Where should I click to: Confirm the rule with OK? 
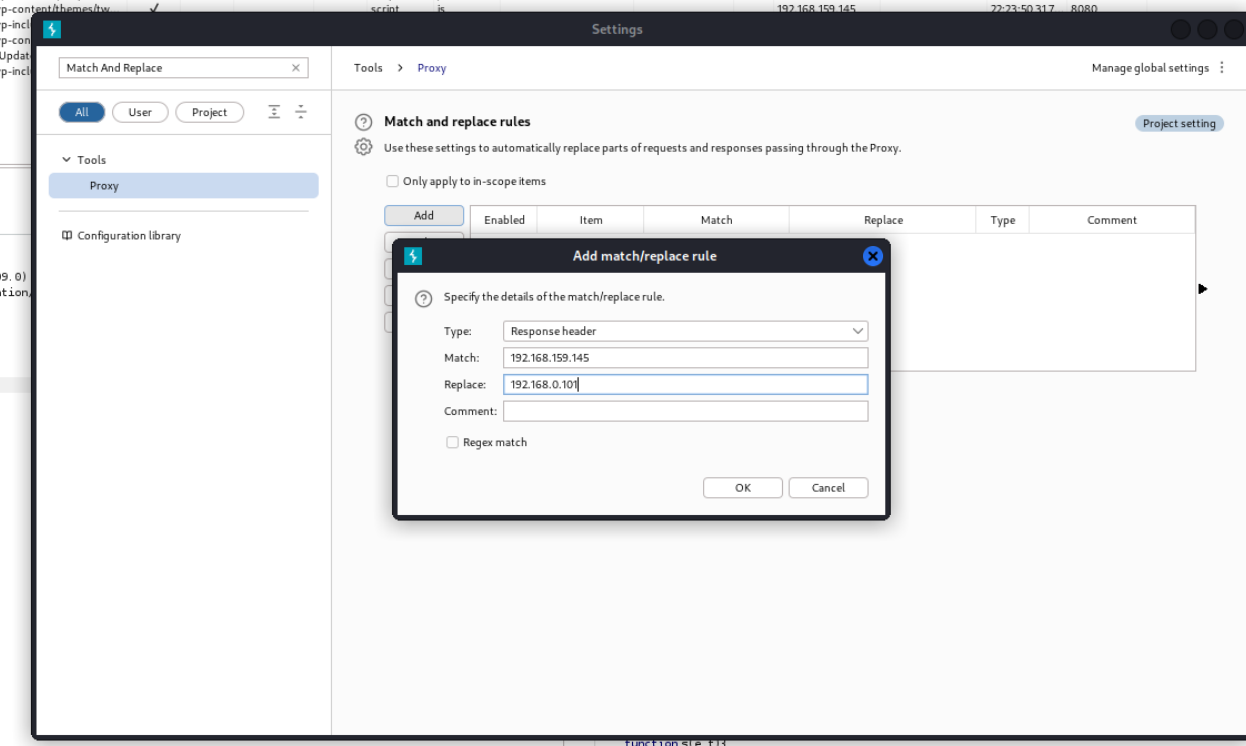[x=743, y=488]
